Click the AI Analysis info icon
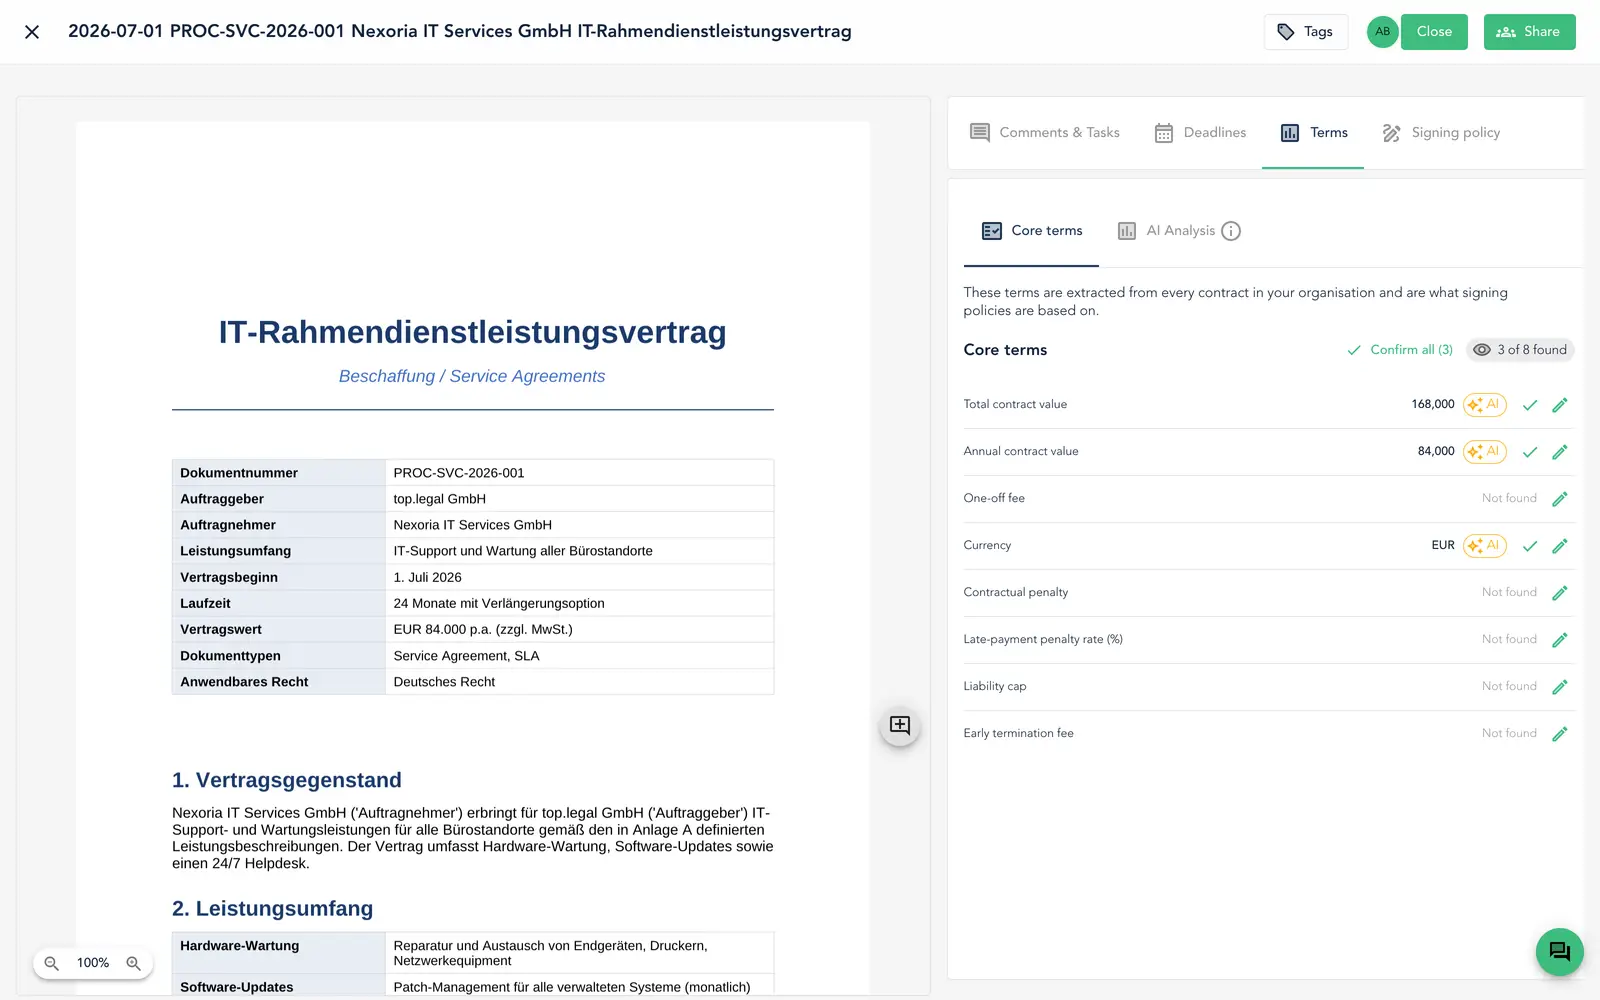This screenshot has height=1000, width=1600. pyautogui.click(x=1231, y=231)
